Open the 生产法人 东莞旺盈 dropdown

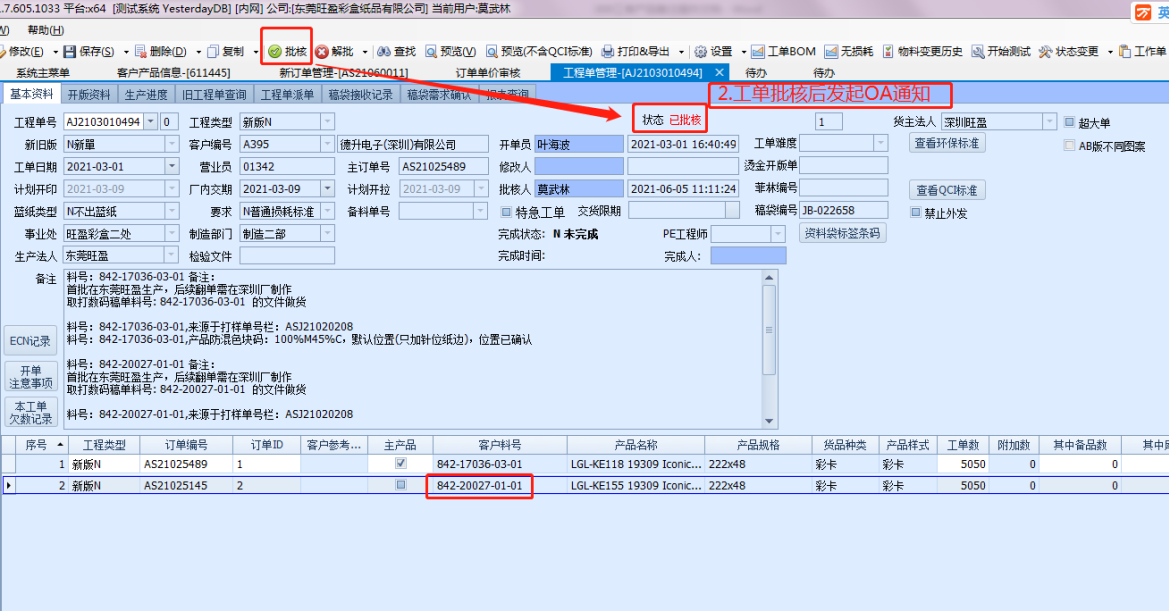coord(171,256)
